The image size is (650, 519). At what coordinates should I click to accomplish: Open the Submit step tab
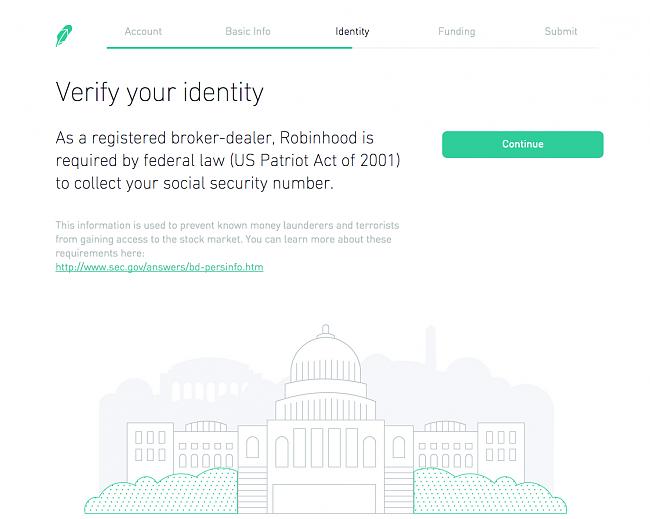click(x=561, y=32)
